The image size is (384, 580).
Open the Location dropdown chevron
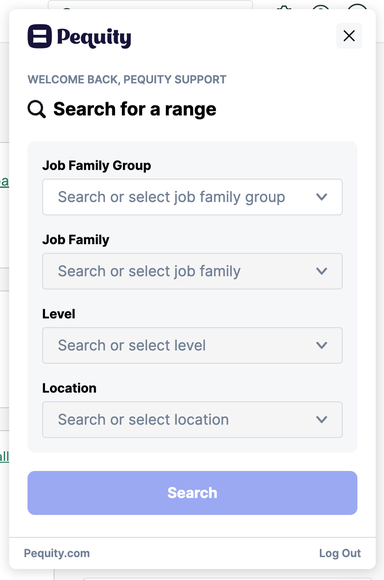321,419
